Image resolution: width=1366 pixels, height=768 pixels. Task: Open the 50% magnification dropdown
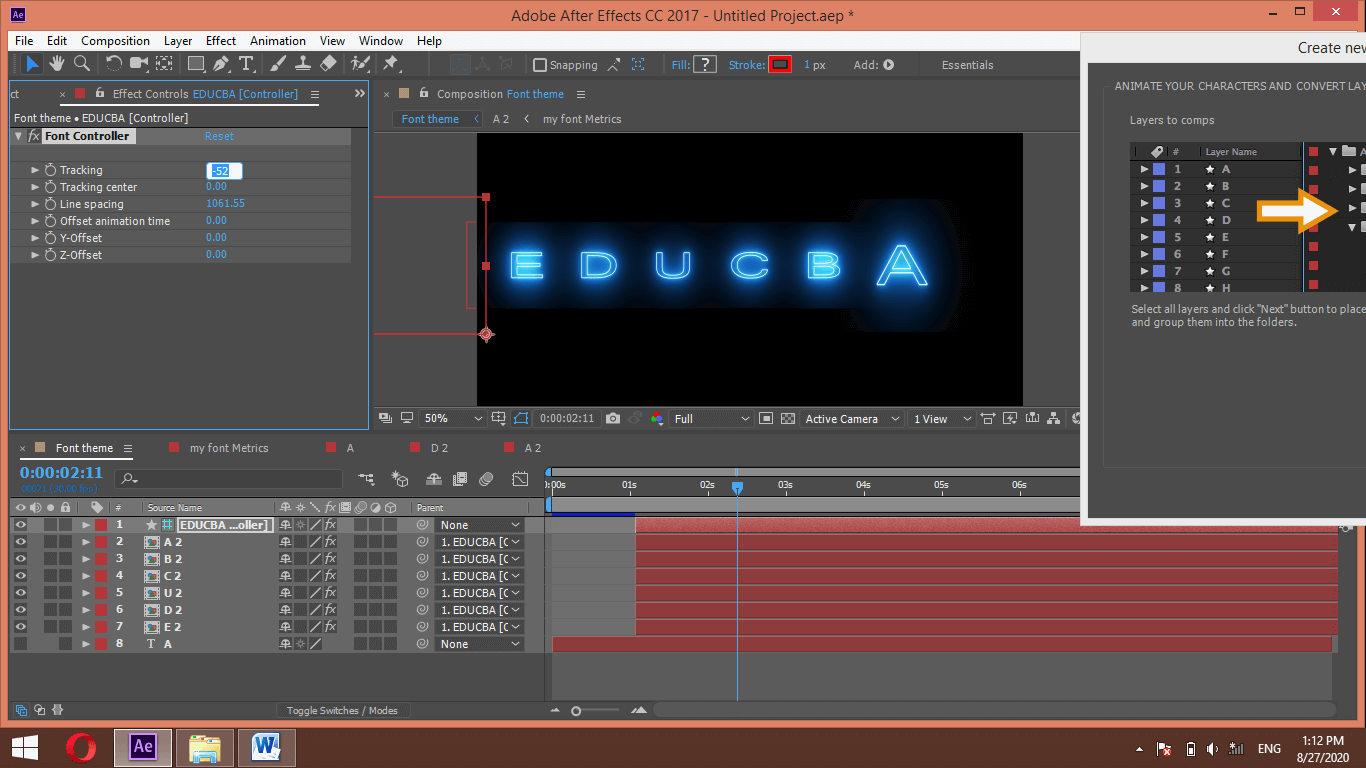[x=452, y=419]
